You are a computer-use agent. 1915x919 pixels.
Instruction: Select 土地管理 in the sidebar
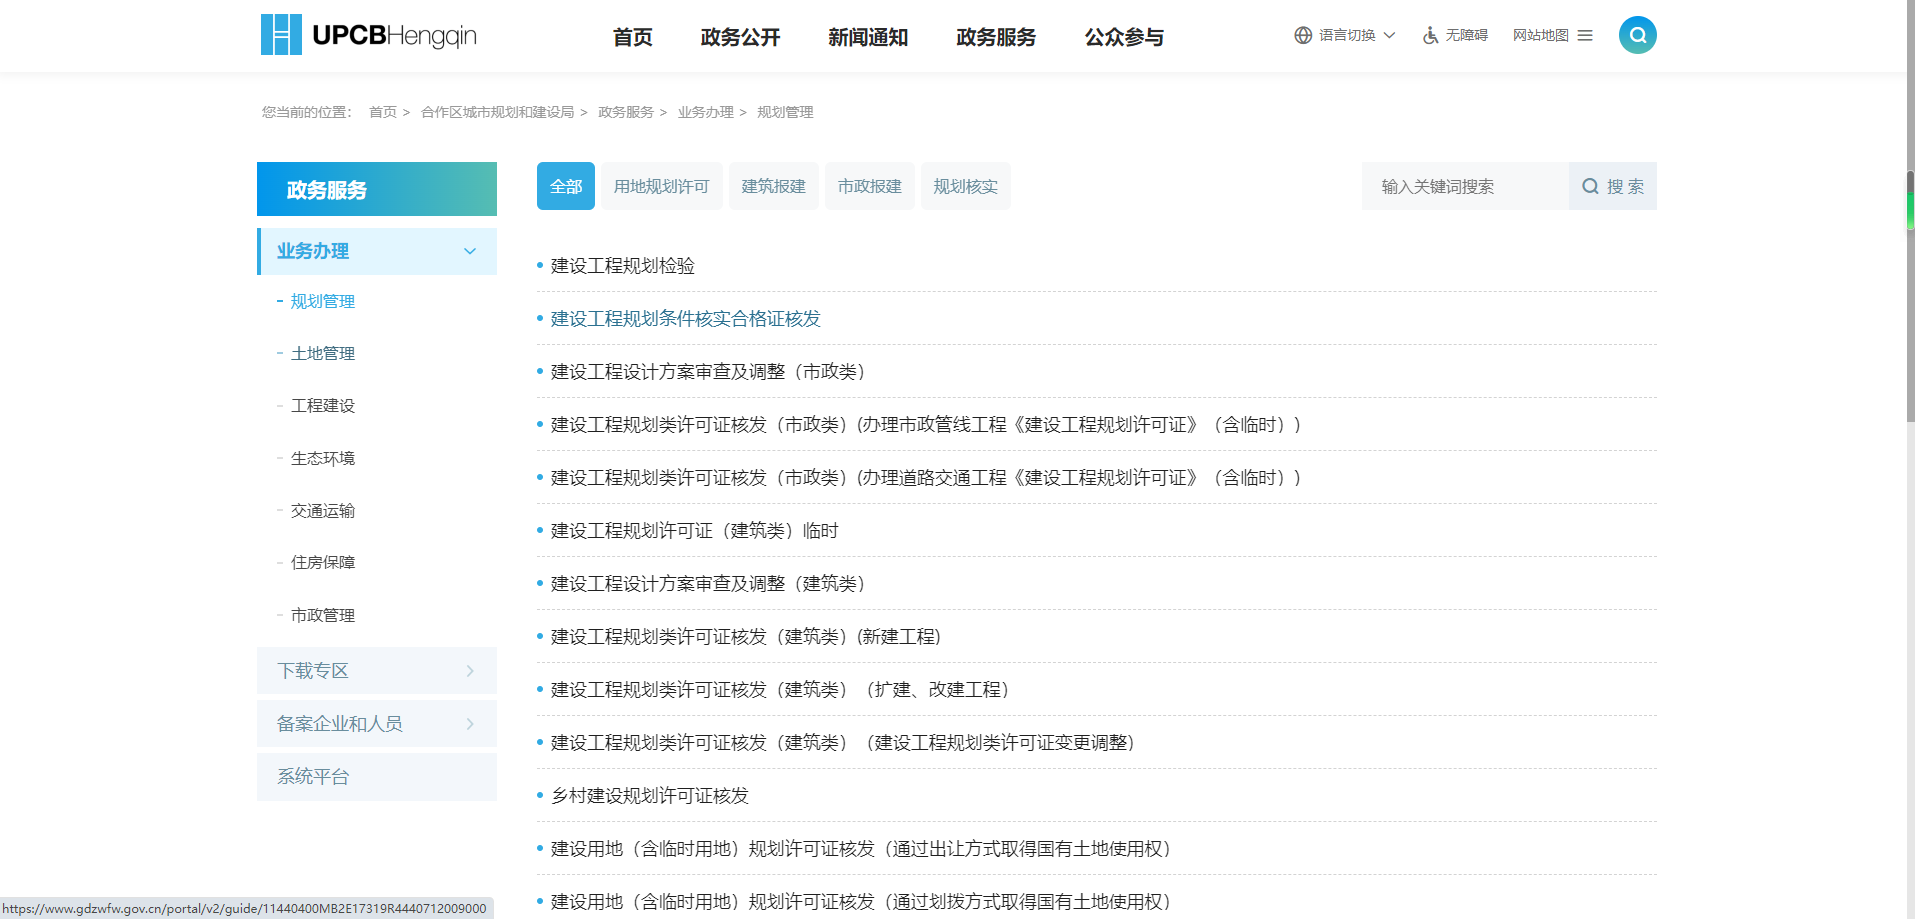click(322, 353)
